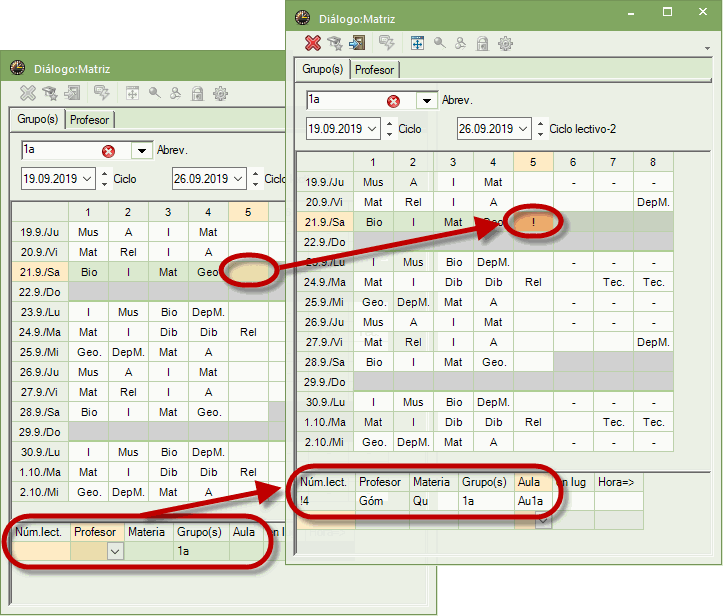Step the Ciclo date spinner in back window

coord(105,178)
